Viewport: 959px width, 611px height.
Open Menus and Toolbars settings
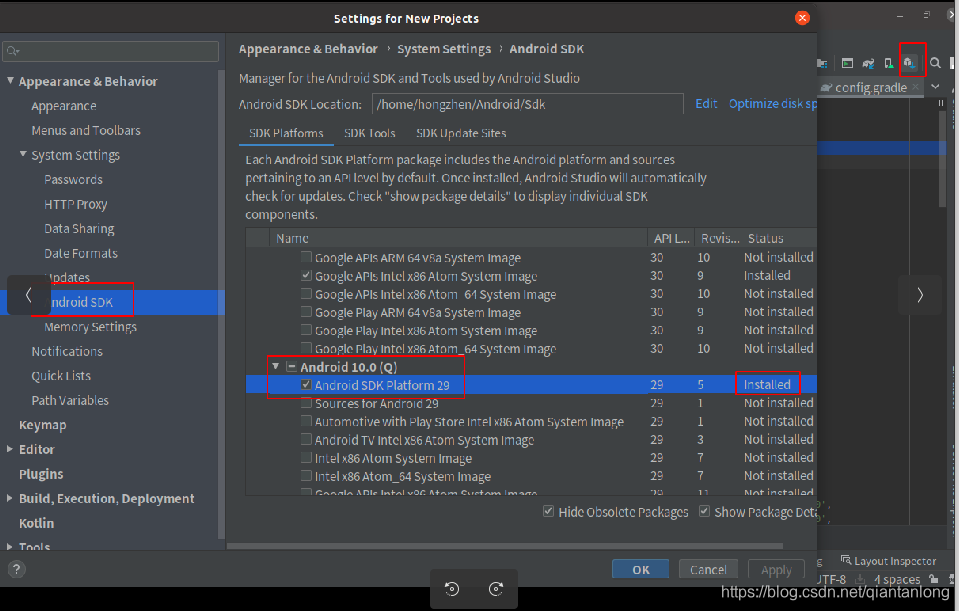click(x=86, y=130)
